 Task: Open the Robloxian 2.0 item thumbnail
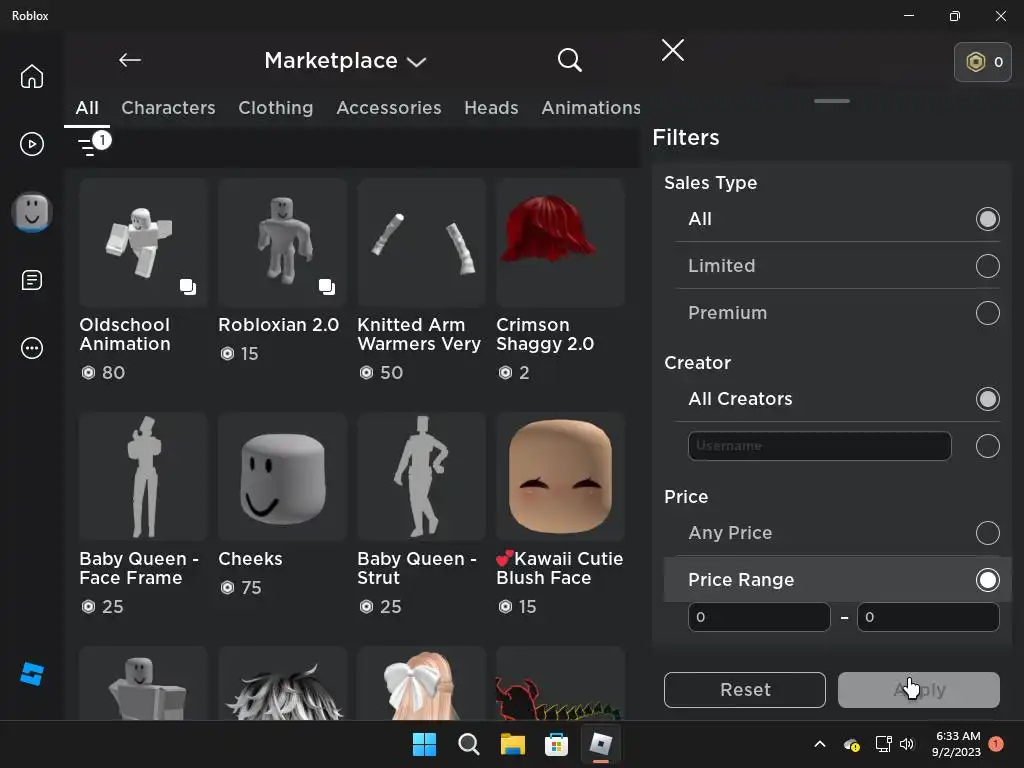(x=282, y=242)
